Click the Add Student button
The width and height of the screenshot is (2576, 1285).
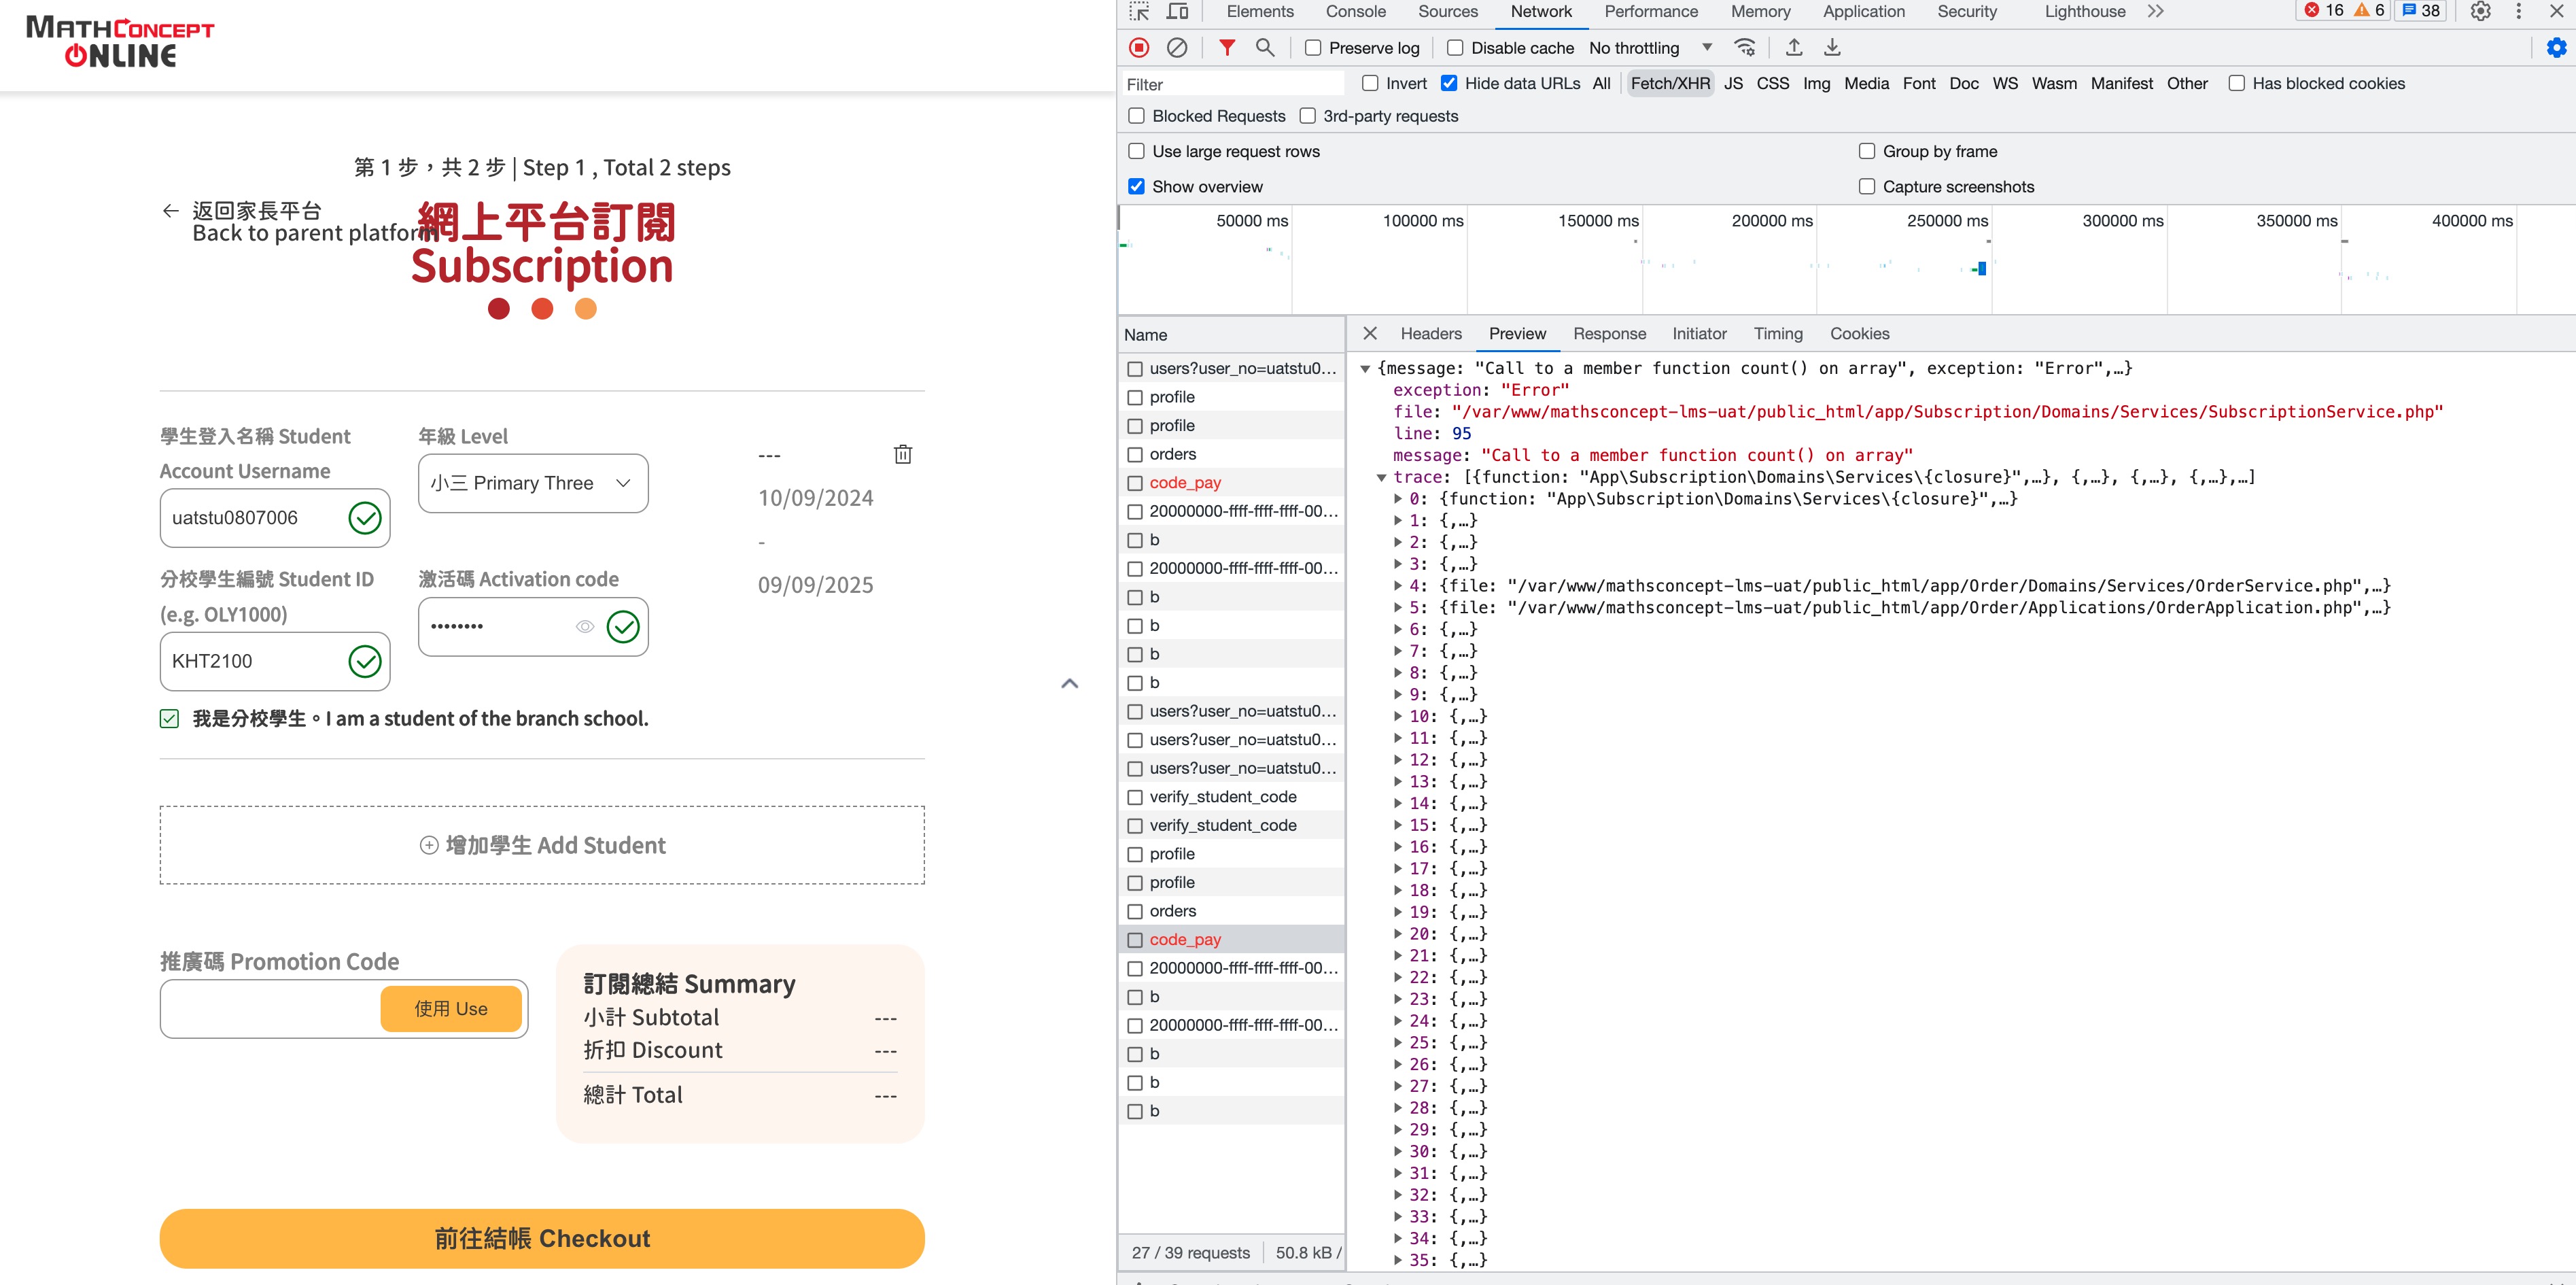[541, 845]
